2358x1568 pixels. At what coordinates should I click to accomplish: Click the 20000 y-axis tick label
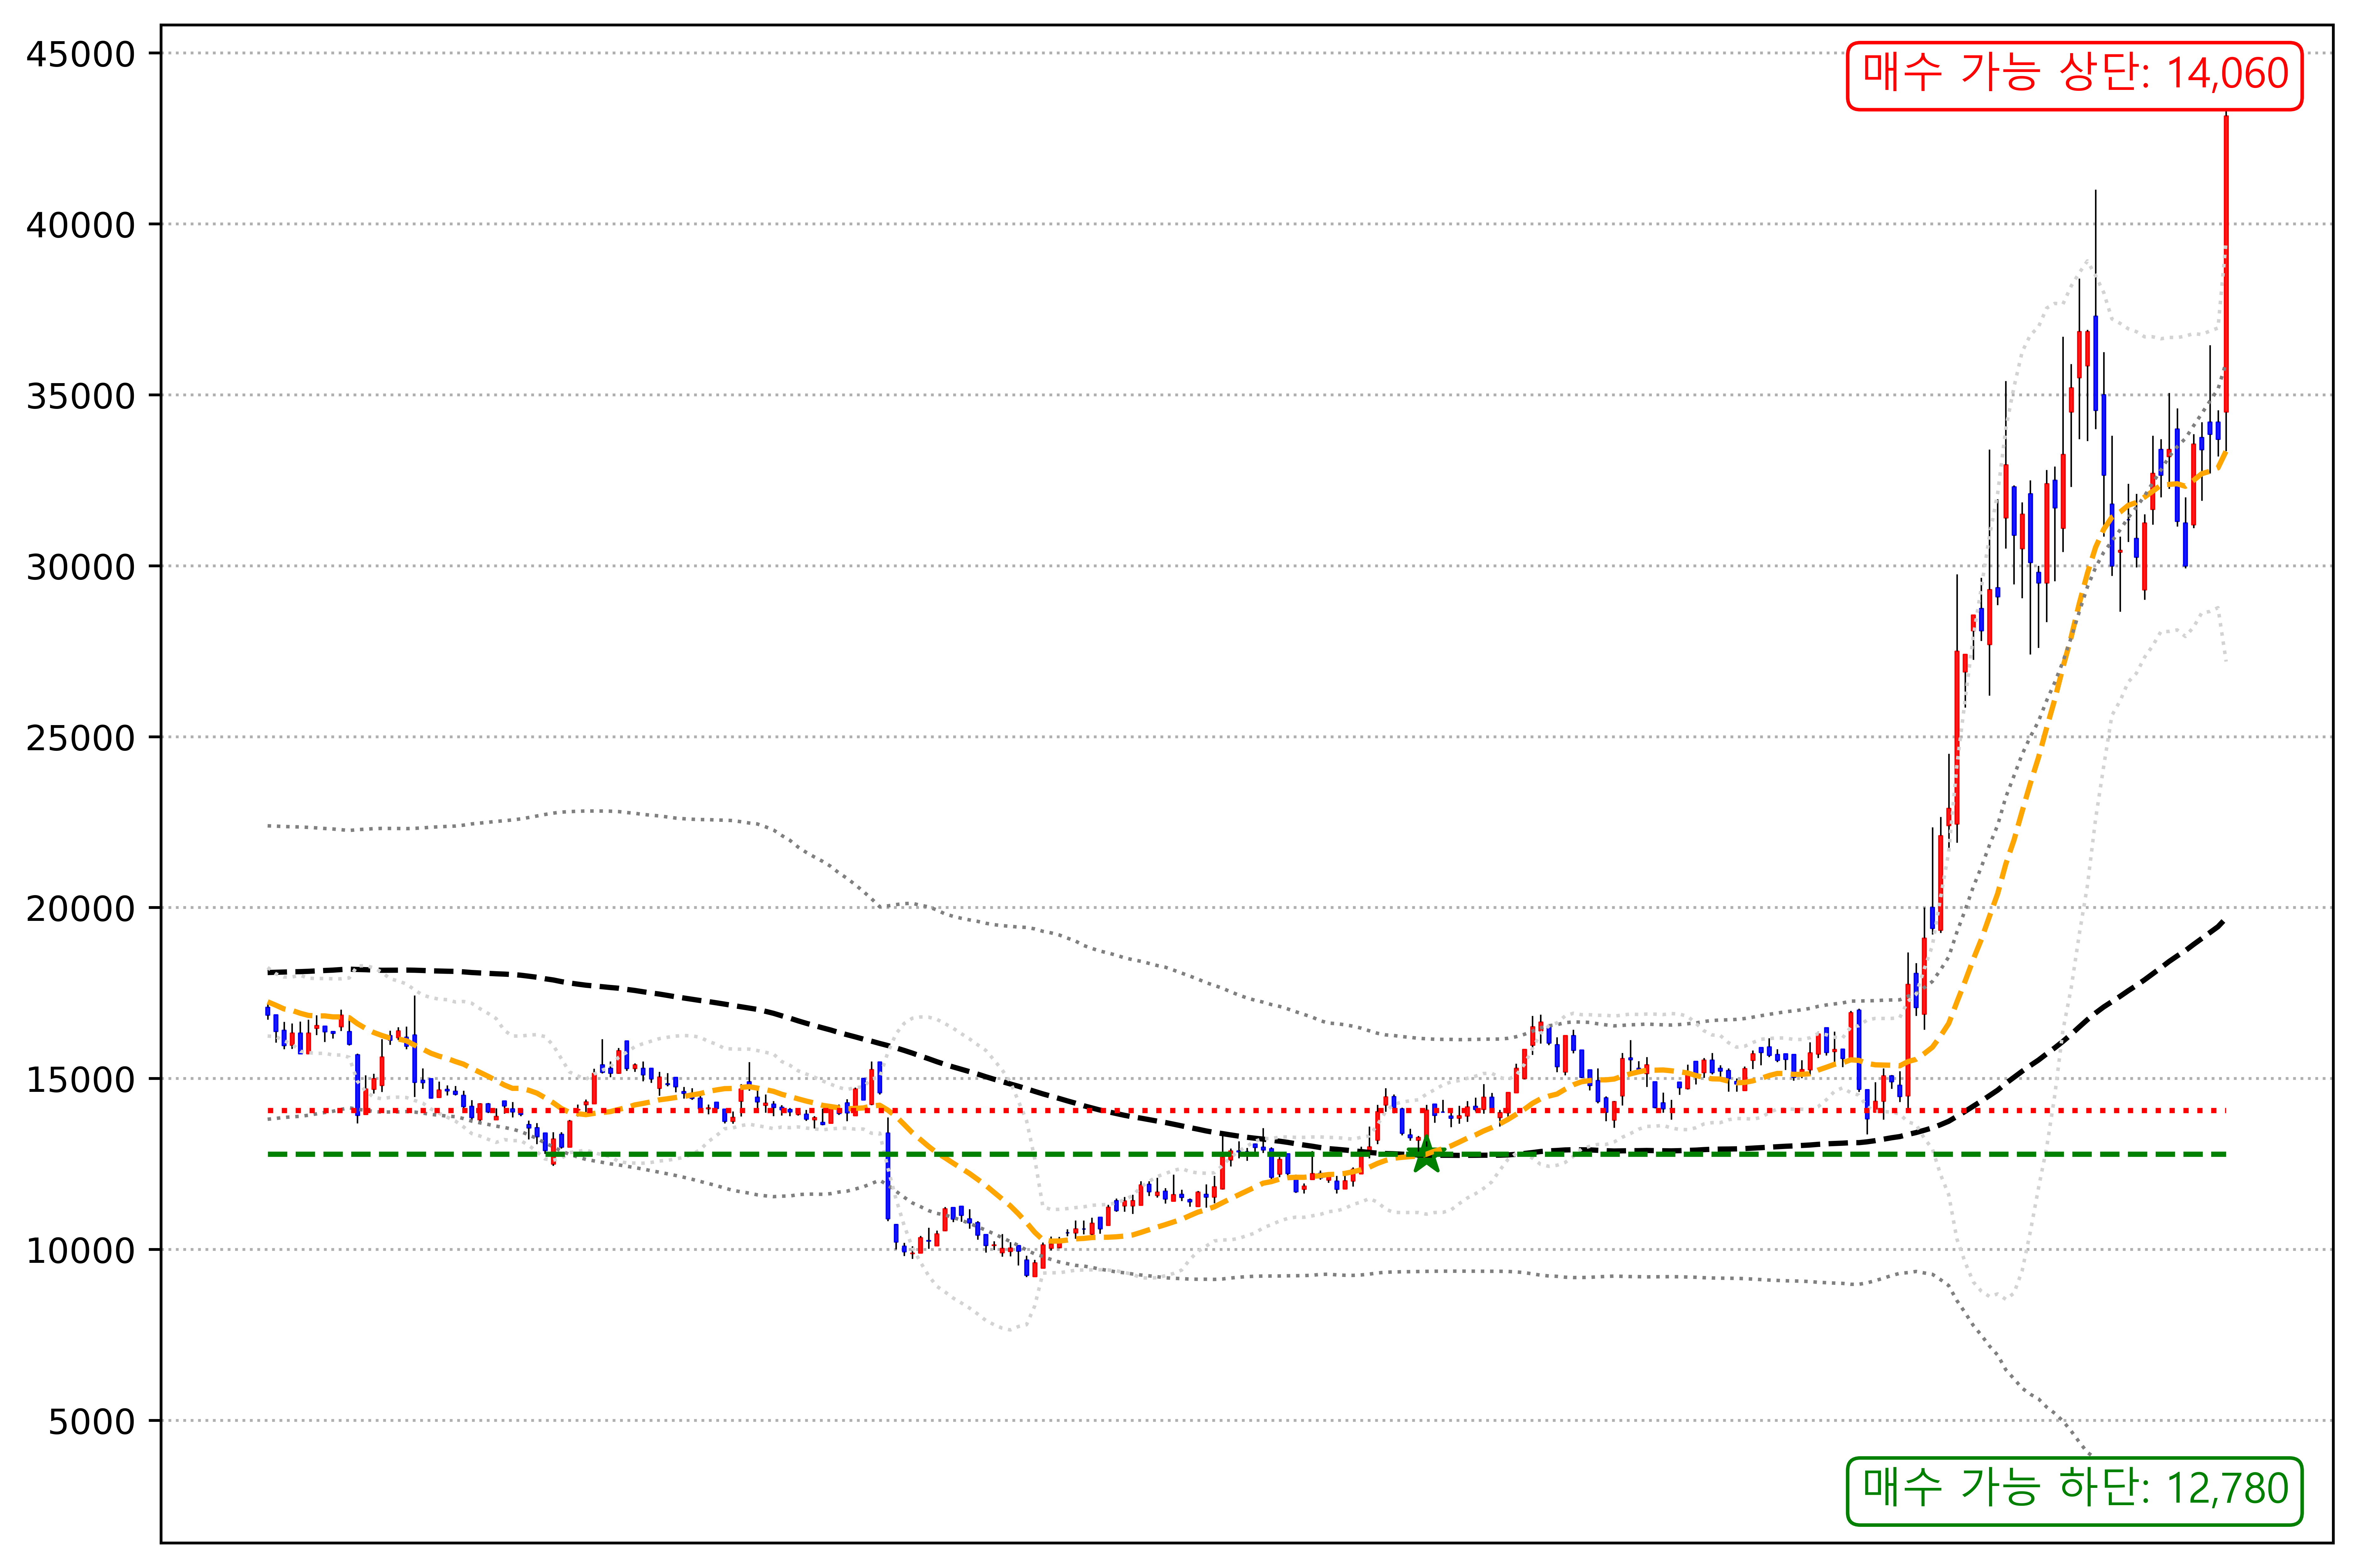click(80, 909)
